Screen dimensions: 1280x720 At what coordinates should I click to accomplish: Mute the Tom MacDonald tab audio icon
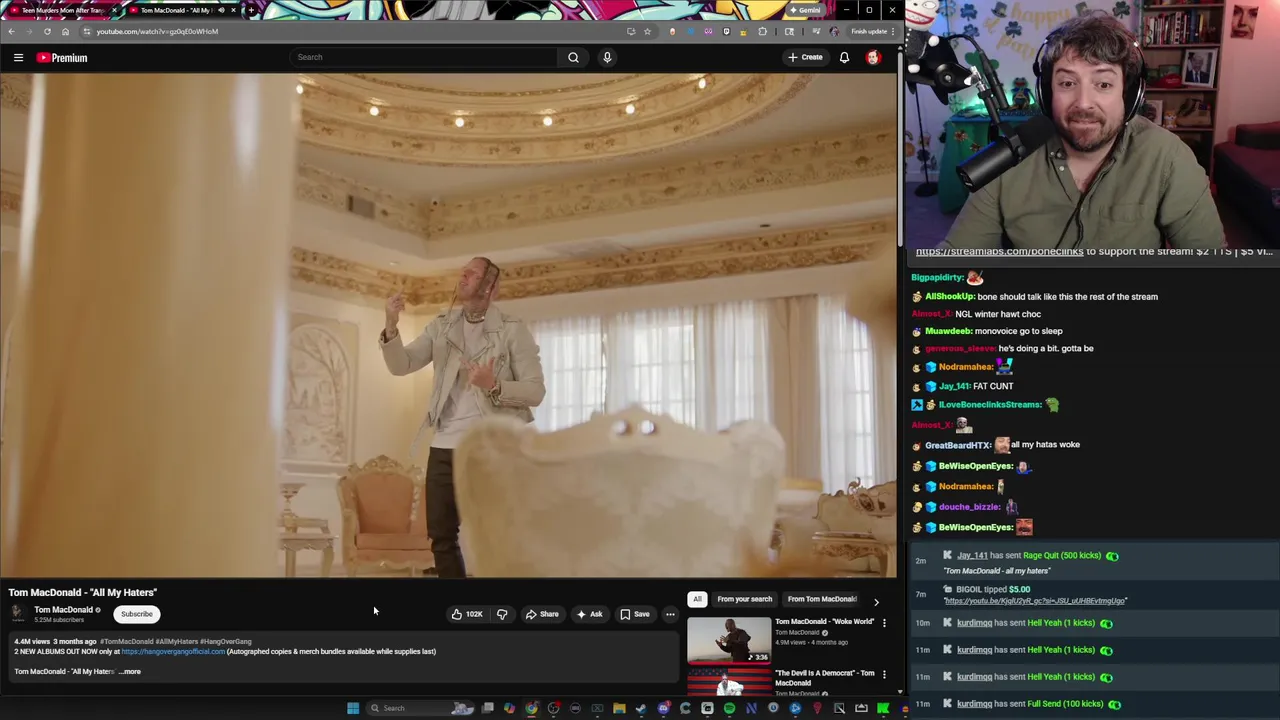point(221,10)
